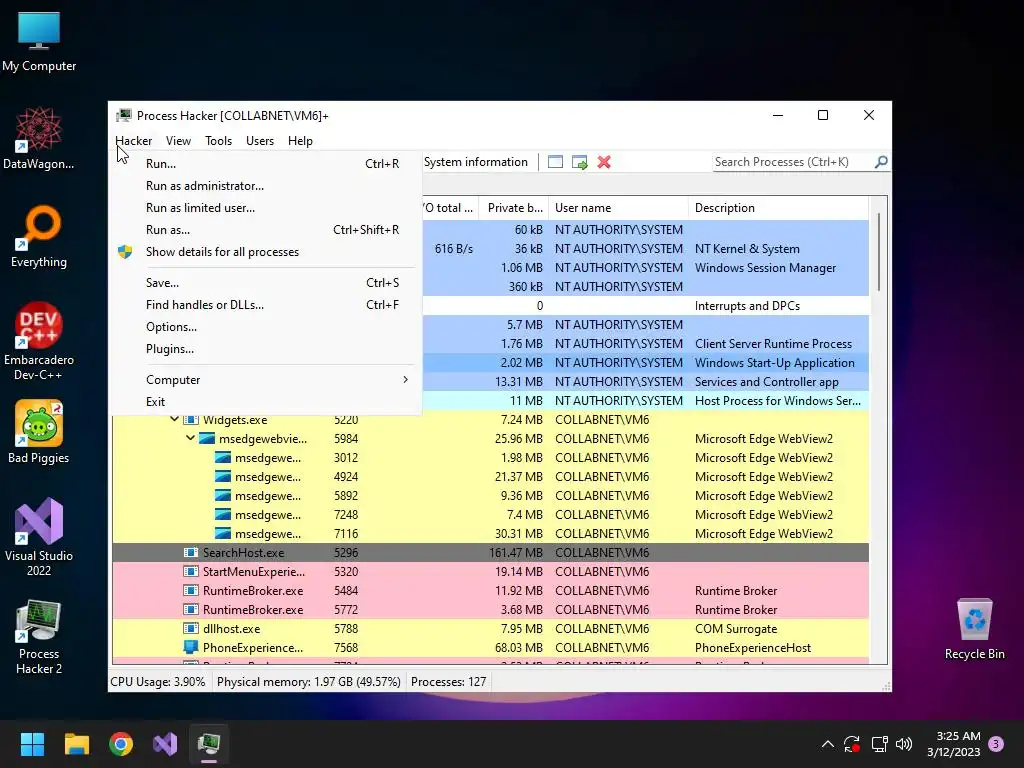Click the sync tray icon with red dot

pyautogui.click(x=852, y=744)
